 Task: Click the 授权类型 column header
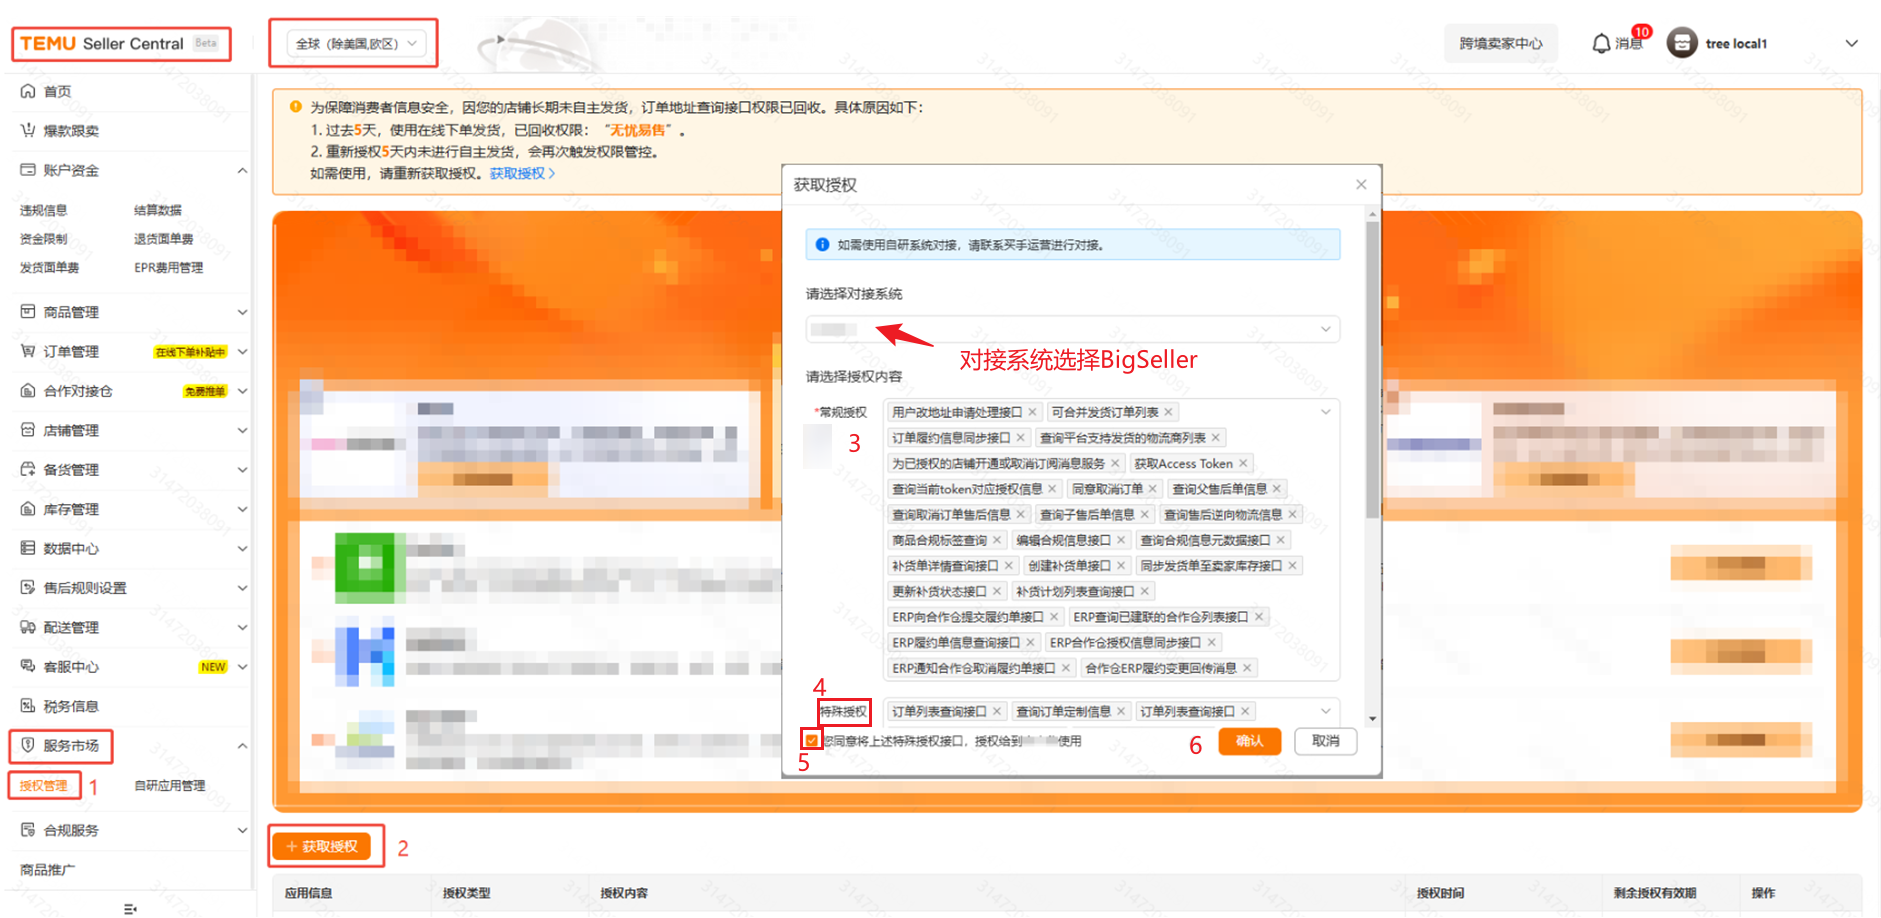467,893
